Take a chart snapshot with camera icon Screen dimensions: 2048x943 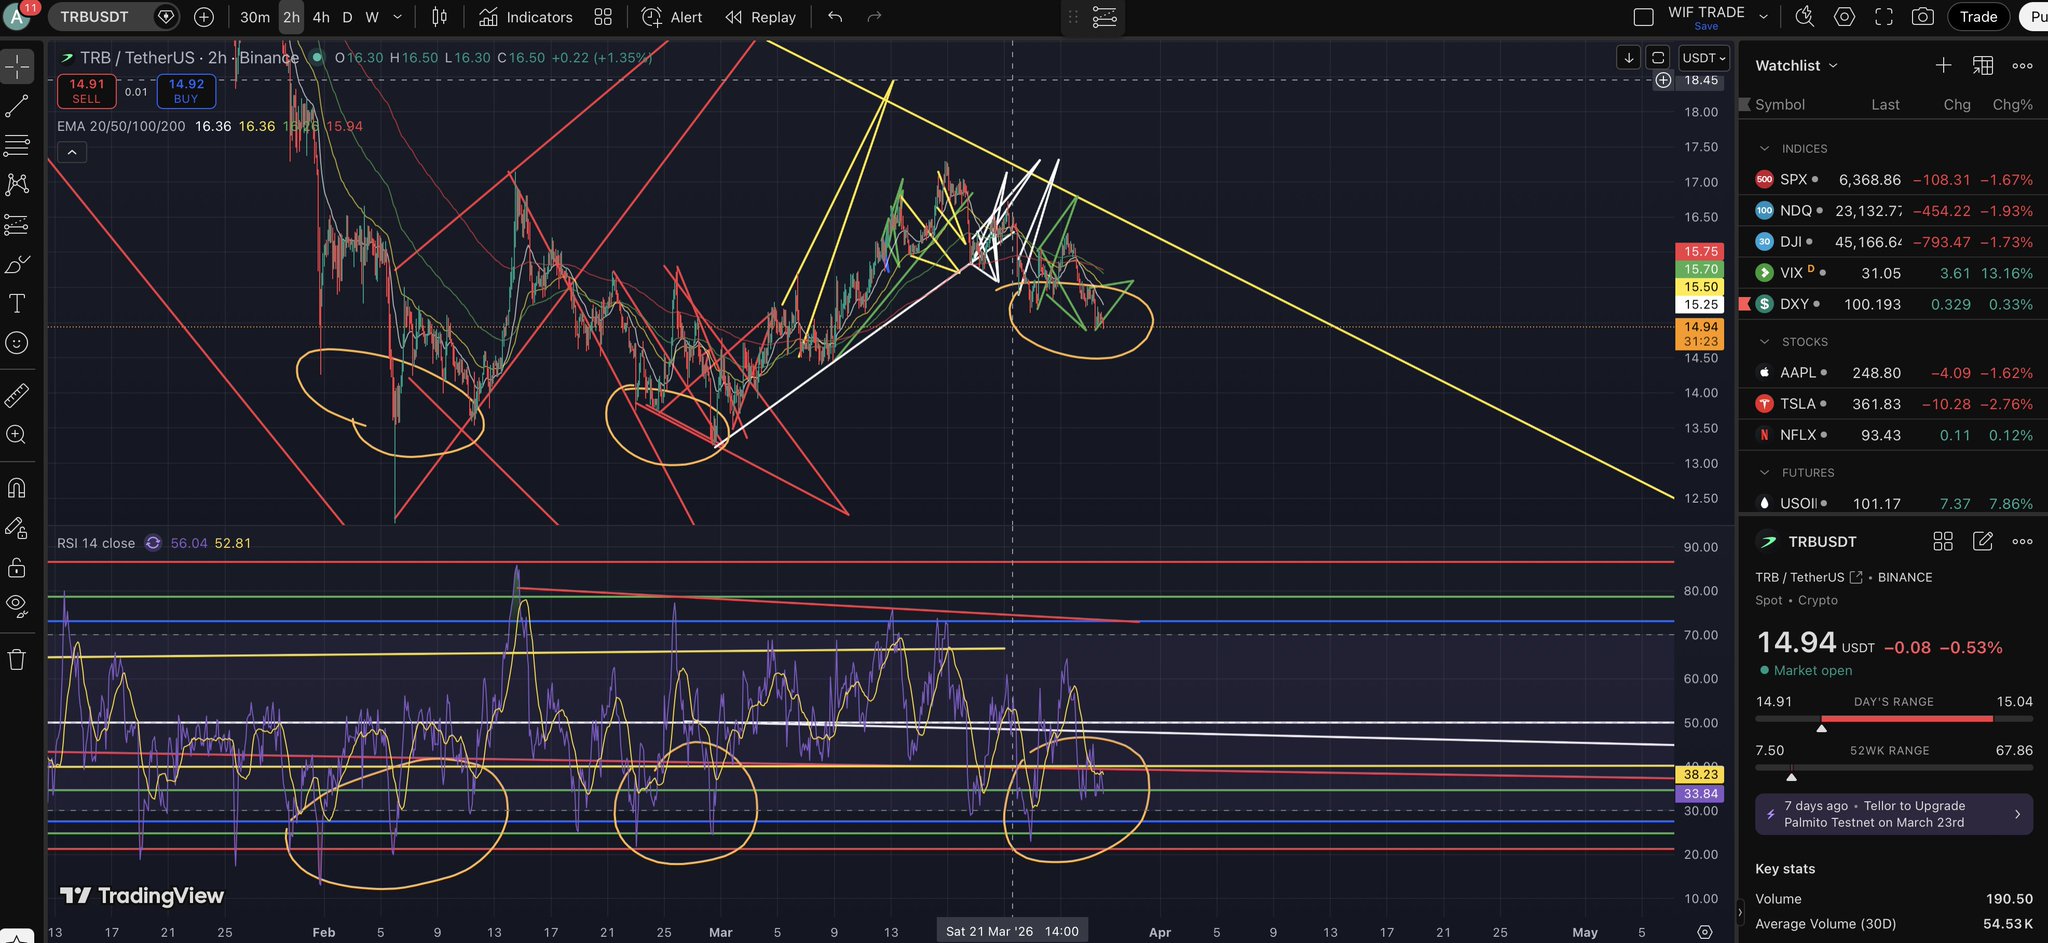click(x=1922, y=17)
